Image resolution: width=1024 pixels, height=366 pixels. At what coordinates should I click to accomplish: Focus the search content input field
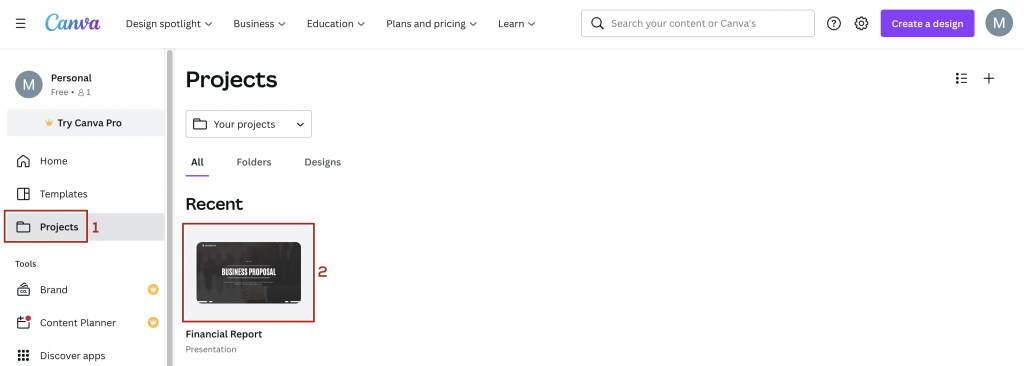pos(698,23)
